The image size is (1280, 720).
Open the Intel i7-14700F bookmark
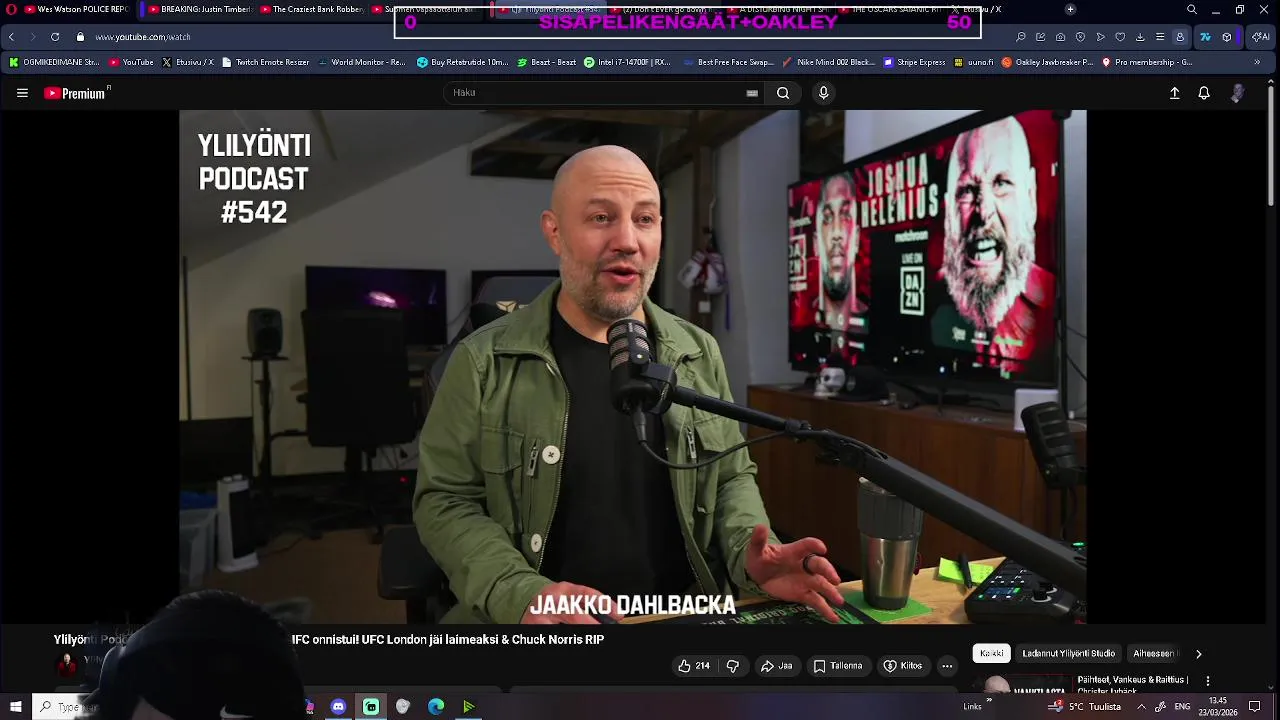(x=627, y=62)
